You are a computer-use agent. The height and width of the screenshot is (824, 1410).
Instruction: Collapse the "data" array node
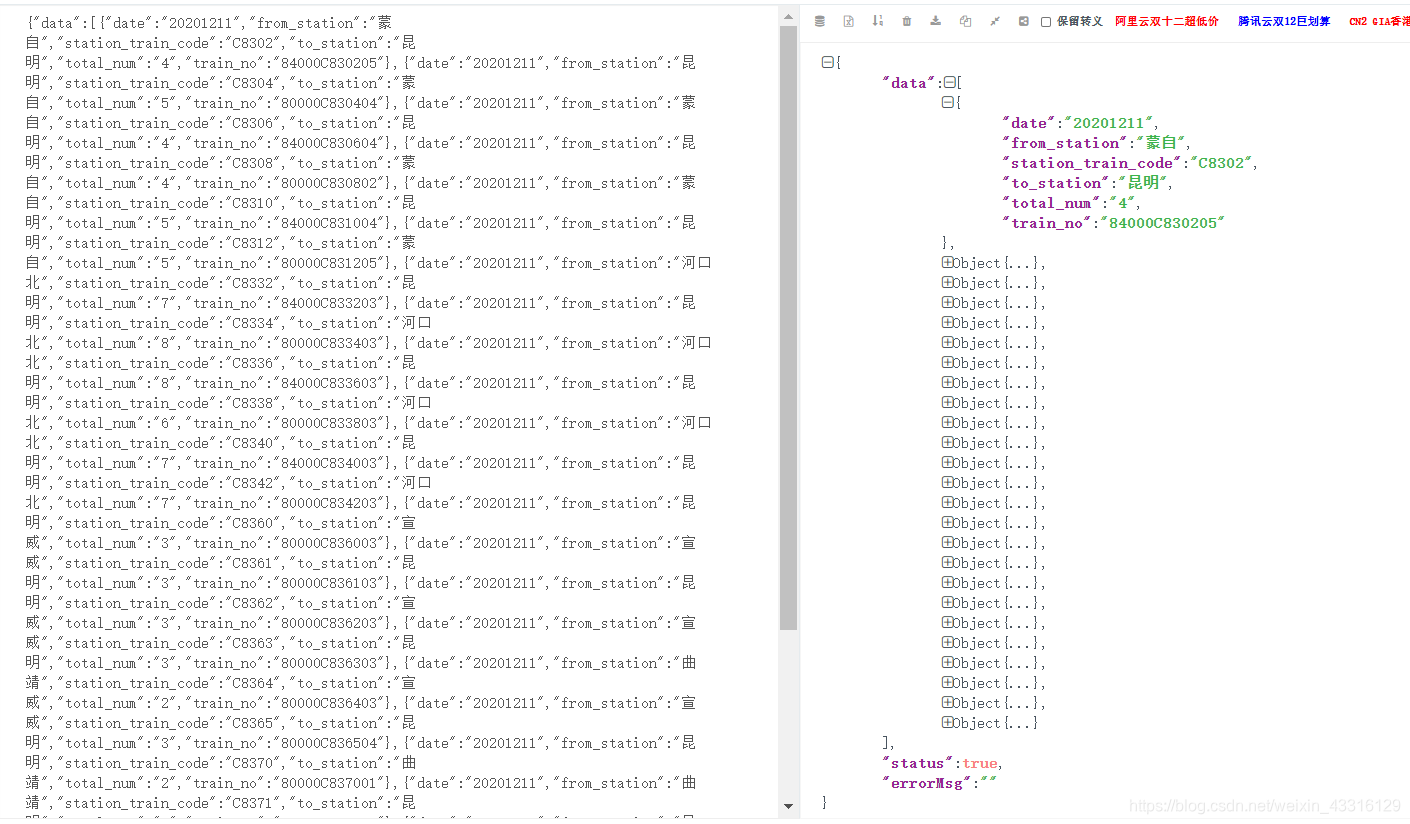pos(950,83)
